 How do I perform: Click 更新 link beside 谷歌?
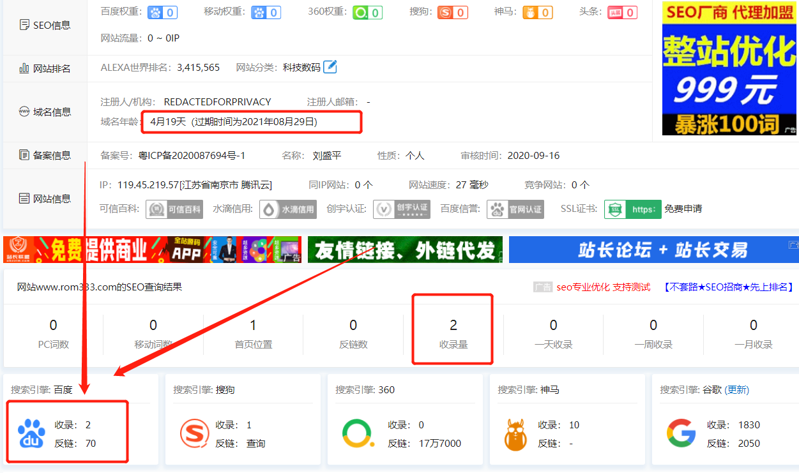coord(737,389)
